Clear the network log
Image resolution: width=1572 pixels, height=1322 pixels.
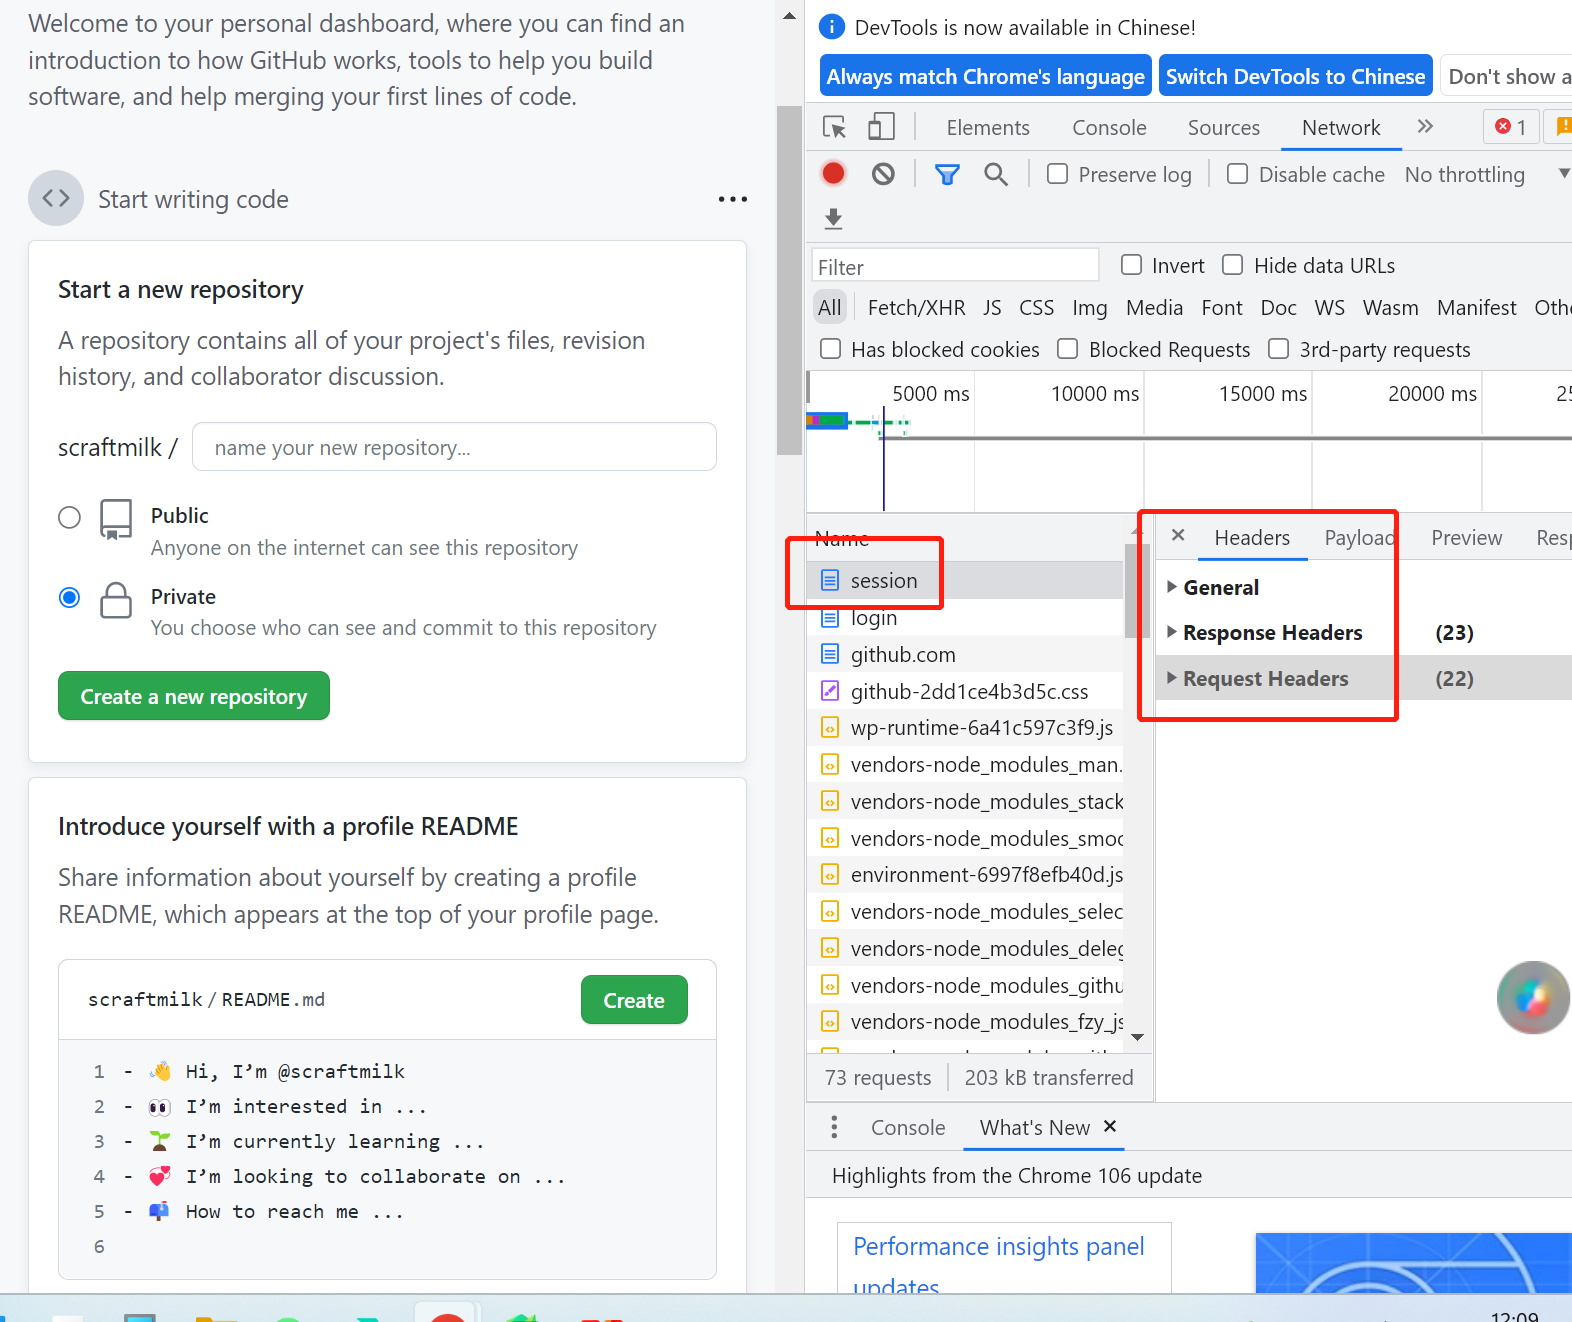click(883, 174)
